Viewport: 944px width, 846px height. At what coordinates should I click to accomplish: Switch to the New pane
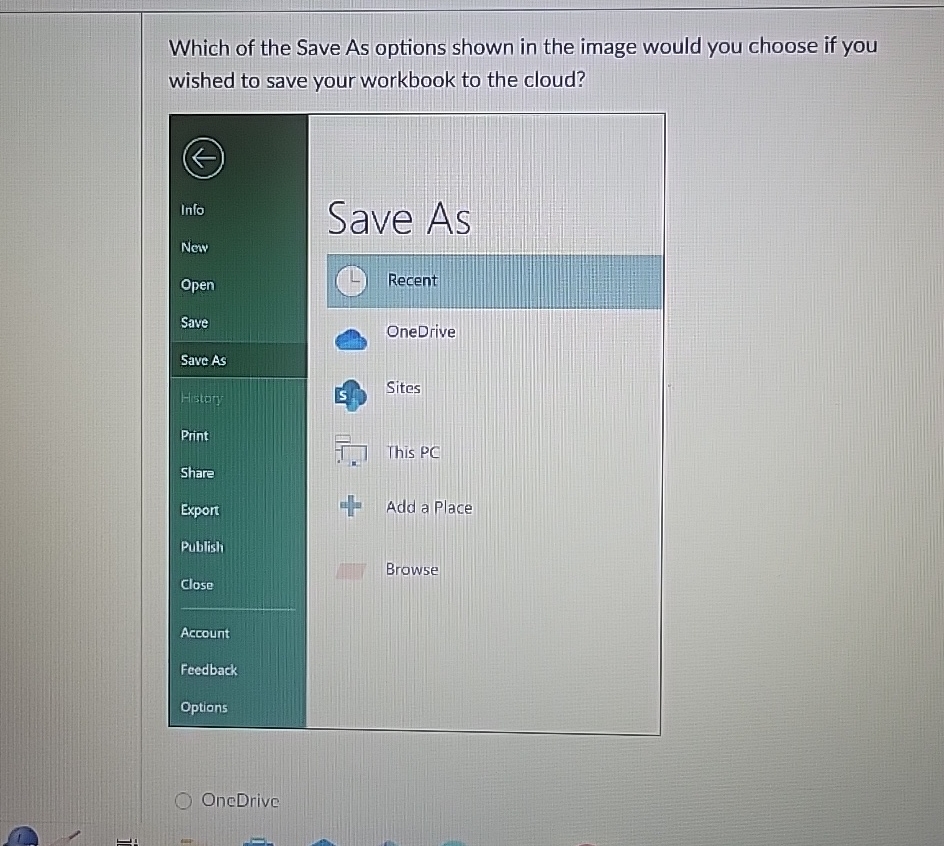pyautogui.click(x=194, y=247)
